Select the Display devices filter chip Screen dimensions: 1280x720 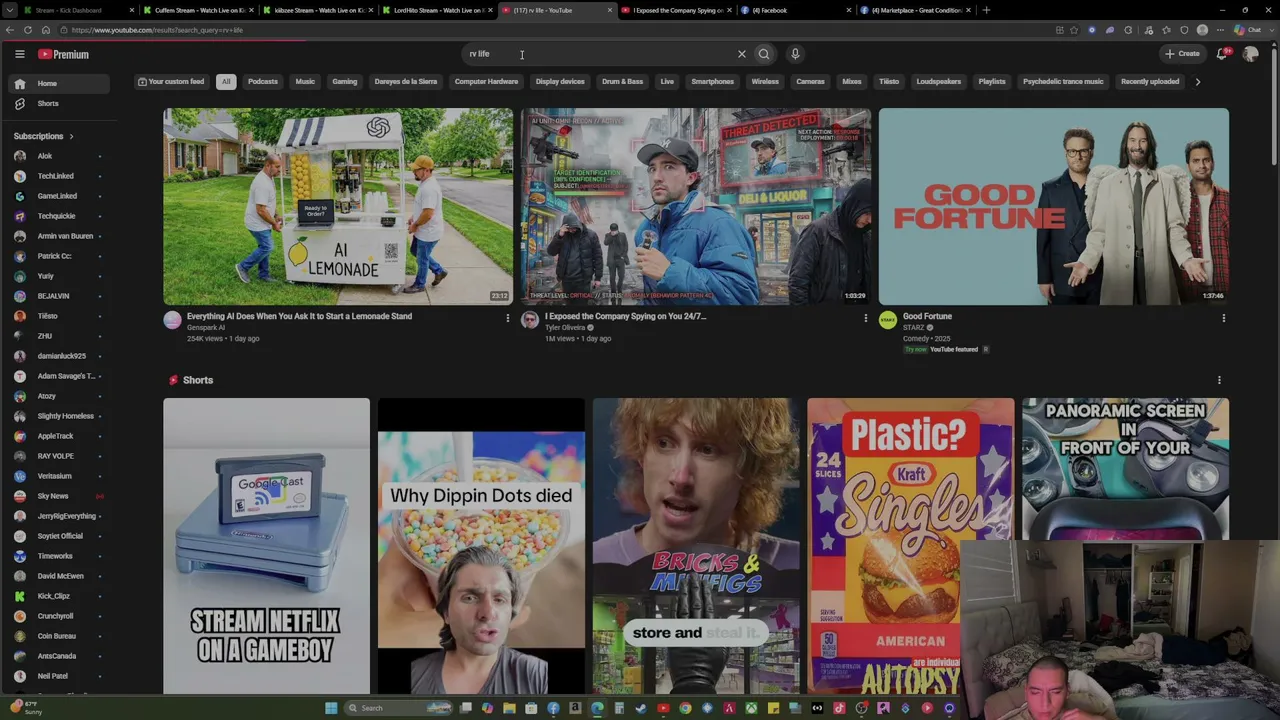[560, 82]
